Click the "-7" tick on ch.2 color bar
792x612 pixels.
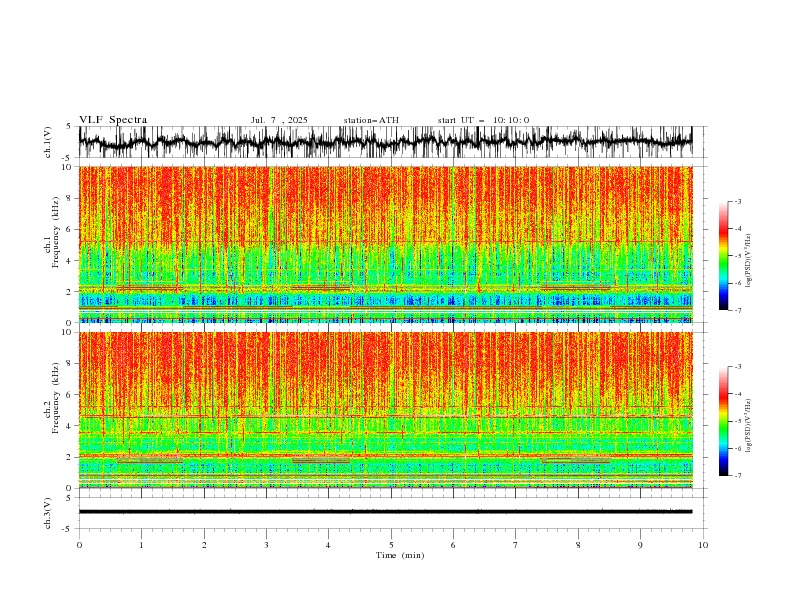pyautogui.click(x=737, y=475)
